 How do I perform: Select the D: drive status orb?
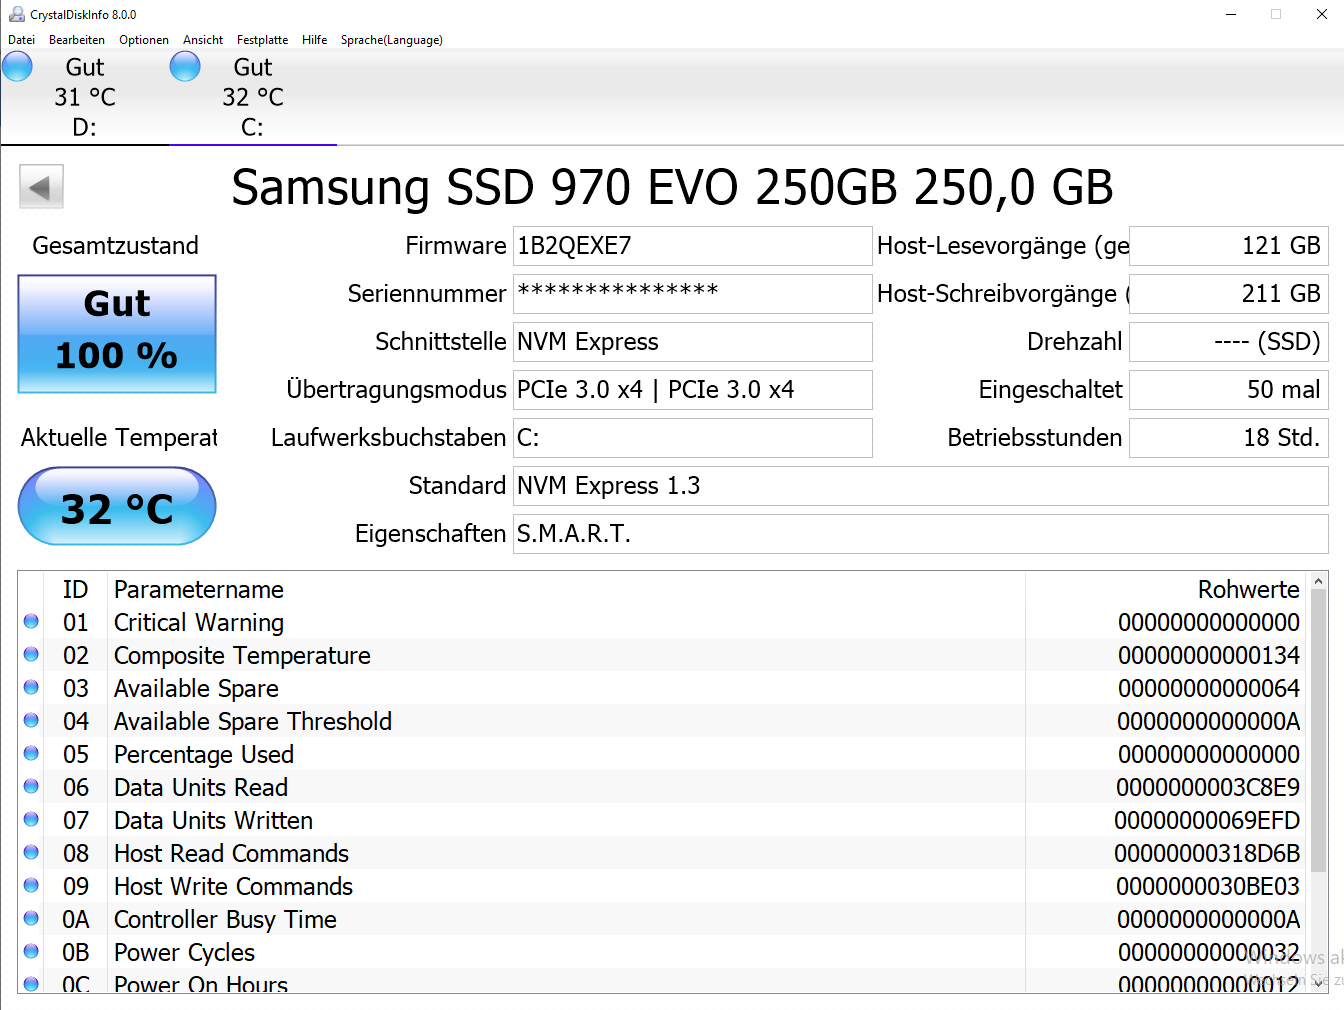pyautogui.click(x=17, y=67)
